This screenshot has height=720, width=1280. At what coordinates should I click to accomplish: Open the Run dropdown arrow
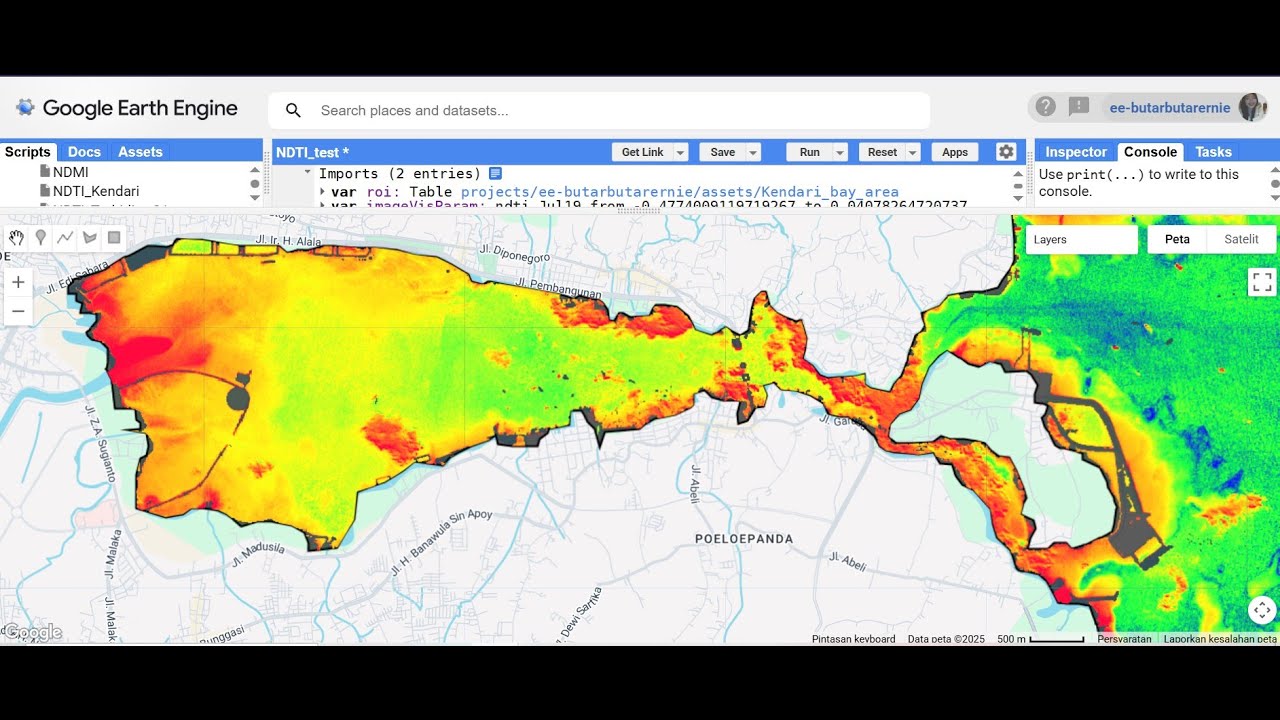pos(840,152)
